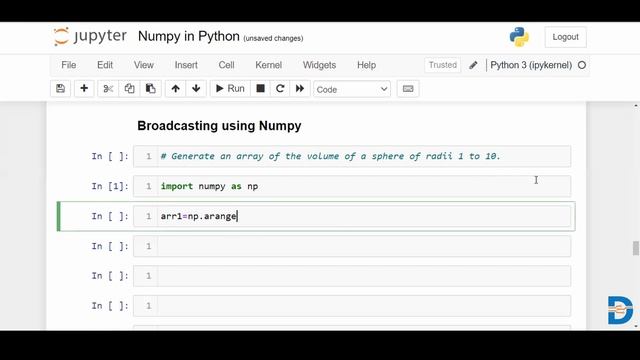640x360 pixels.
Task: Move selected cell up arrow
Action: tap(176, 89)
